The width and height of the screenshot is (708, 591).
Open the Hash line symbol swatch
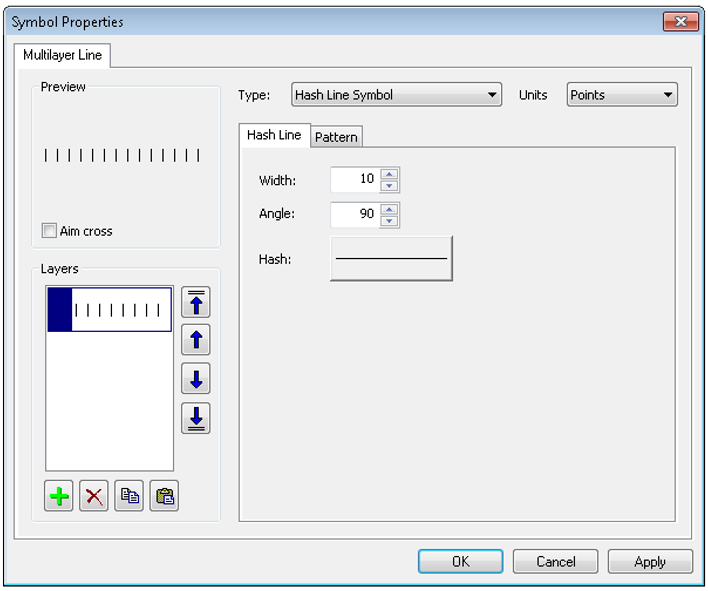pos(391,259)
